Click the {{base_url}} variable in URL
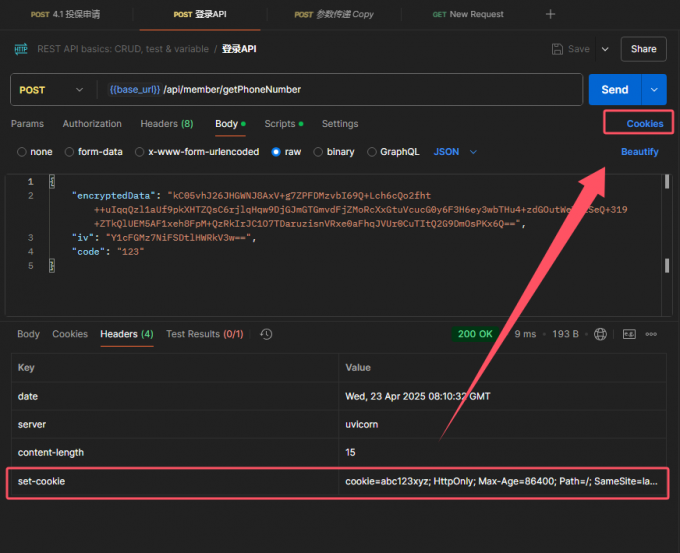This screenshot has height=553, width=680. (135, 90)
